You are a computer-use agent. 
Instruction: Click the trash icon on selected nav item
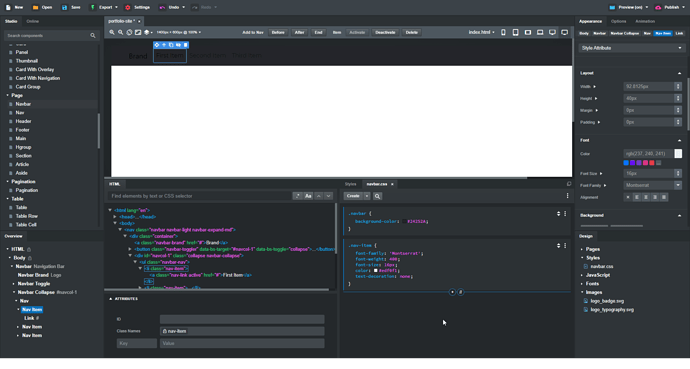click(186, 45)
